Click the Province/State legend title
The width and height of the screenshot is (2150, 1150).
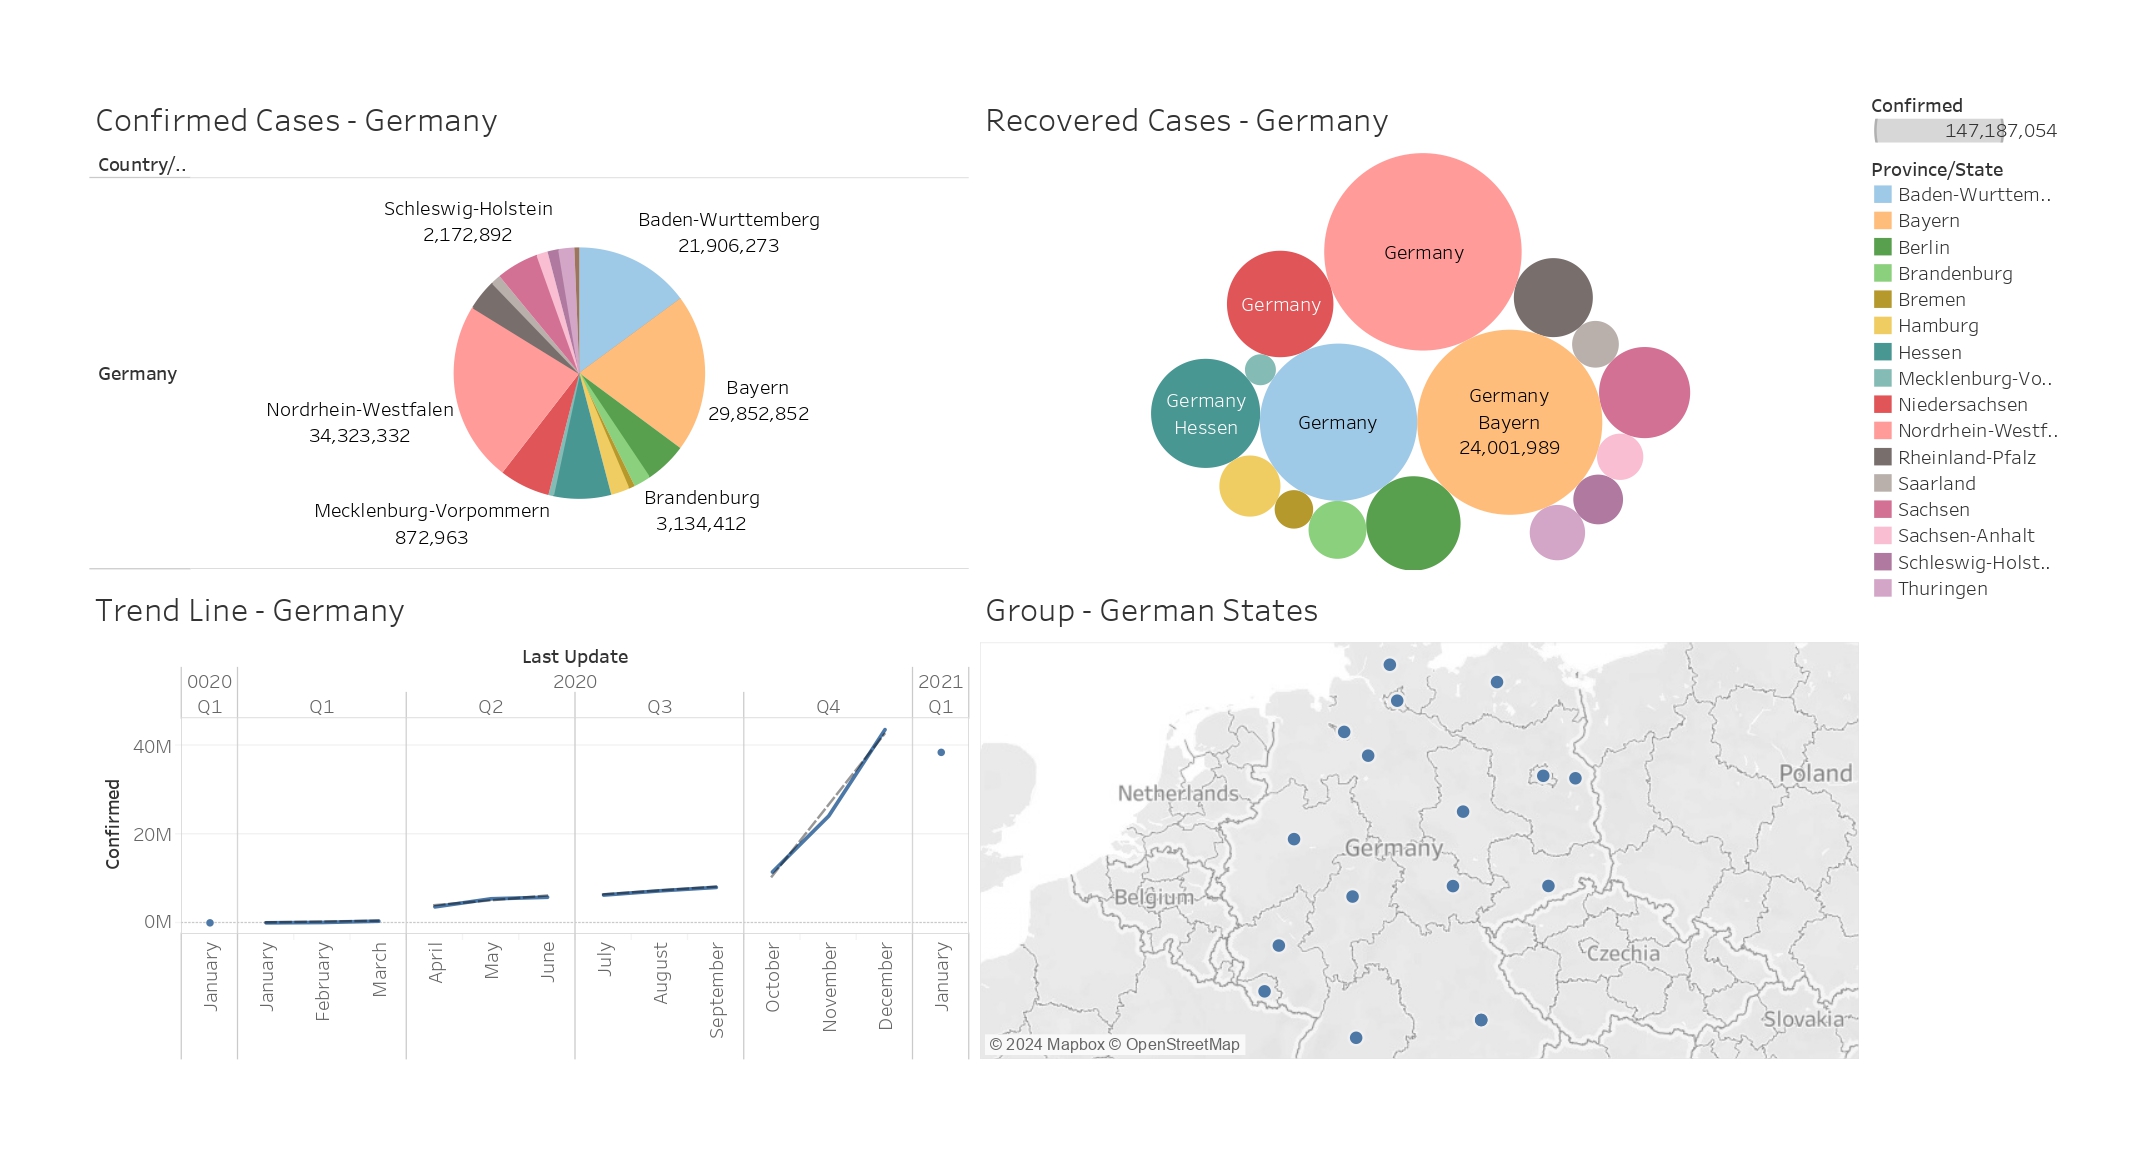[1937, 170]
